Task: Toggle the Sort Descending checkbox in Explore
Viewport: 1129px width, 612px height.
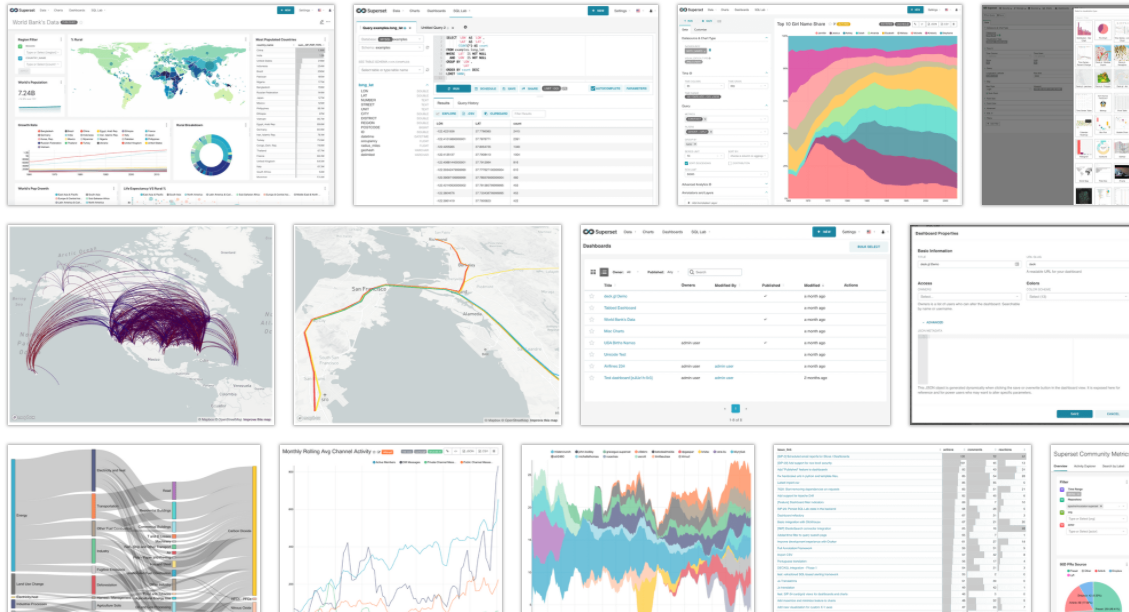Action: point(686,162)
